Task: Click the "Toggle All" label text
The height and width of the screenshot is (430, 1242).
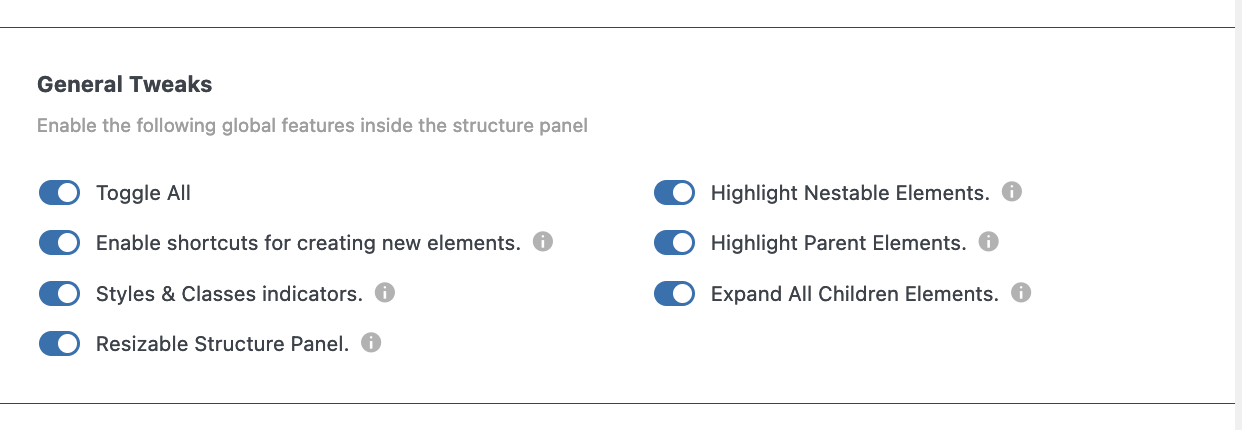Action: (143, 193)
